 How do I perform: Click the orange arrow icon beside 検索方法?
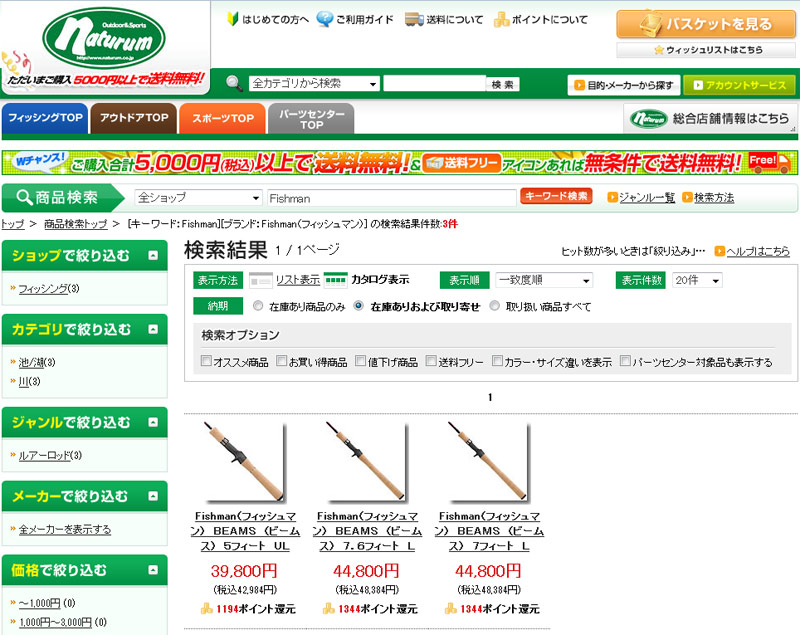tap(687, 197)
